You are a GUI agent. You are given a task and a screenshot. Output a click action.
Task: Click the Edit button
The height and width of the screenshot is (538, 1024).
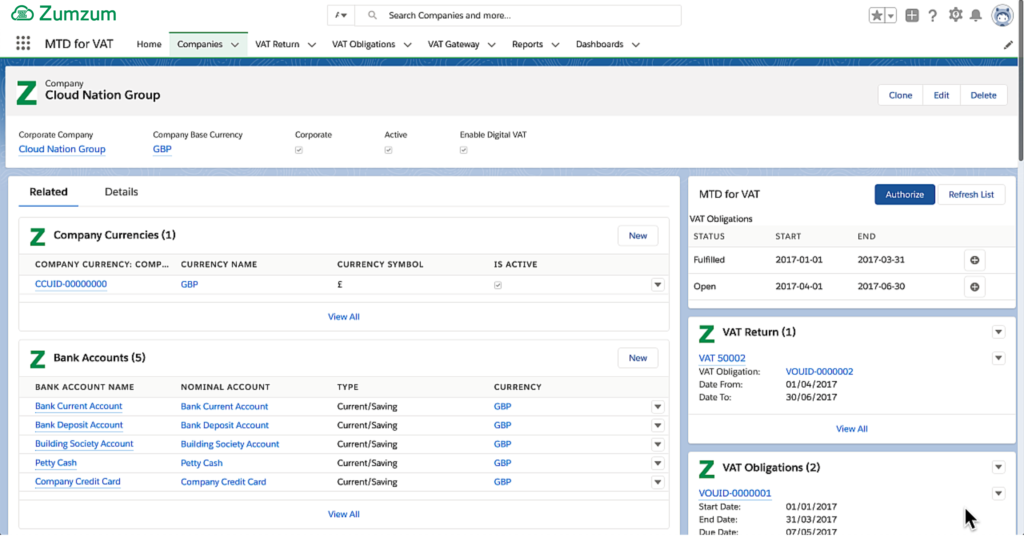pos(941,95)
